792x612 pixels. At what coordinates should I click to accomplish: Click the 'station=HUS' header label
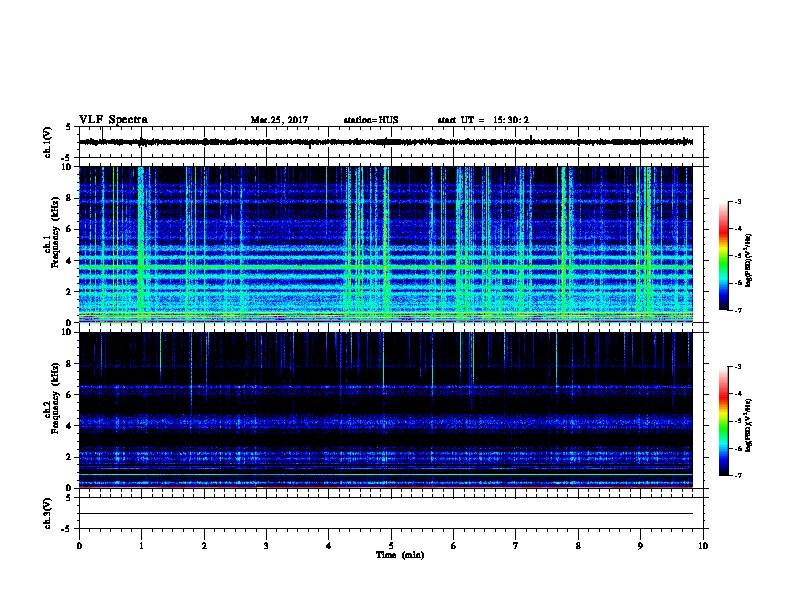click(371, 120)
